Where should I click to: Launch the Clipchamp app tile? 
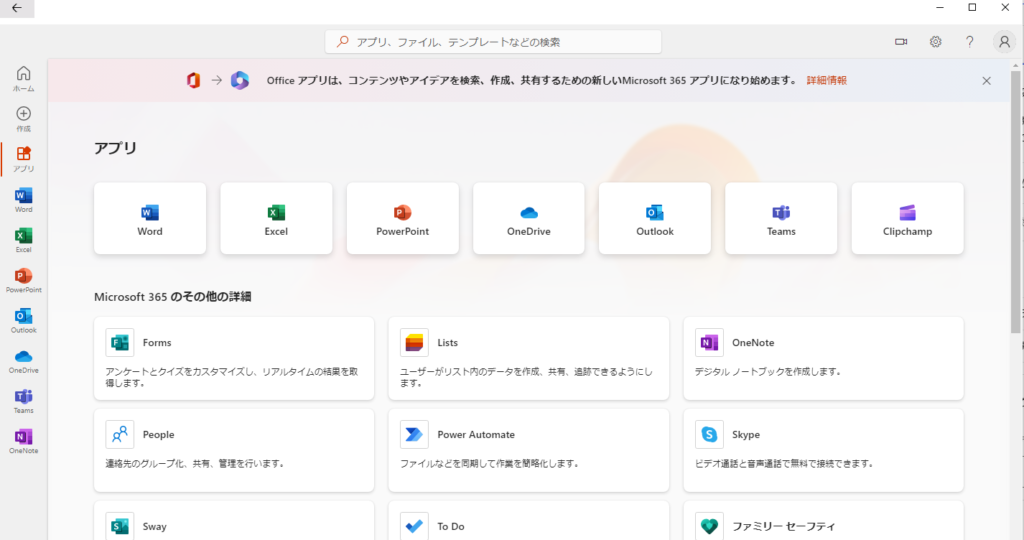907,219
